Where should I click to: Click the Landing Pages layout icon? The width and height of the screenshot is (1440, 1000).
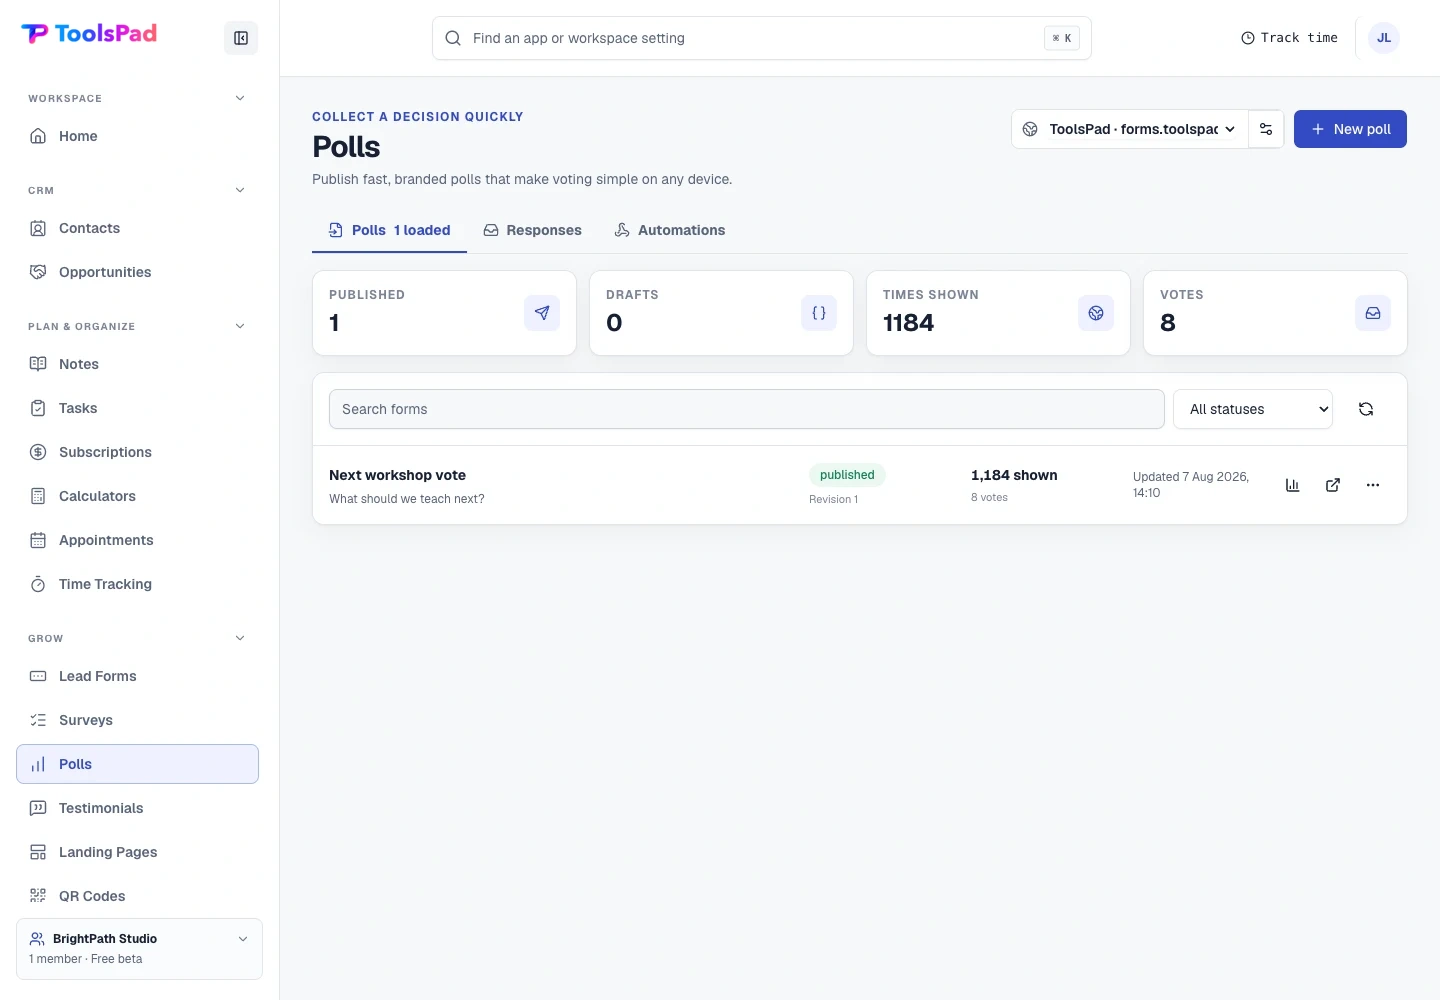38,852
